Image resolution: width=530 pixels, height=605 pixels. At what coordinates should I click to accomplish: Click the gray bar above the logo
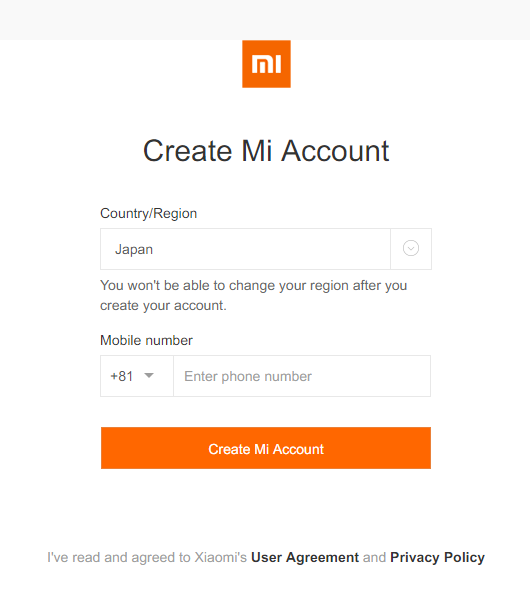coord(265,20)
